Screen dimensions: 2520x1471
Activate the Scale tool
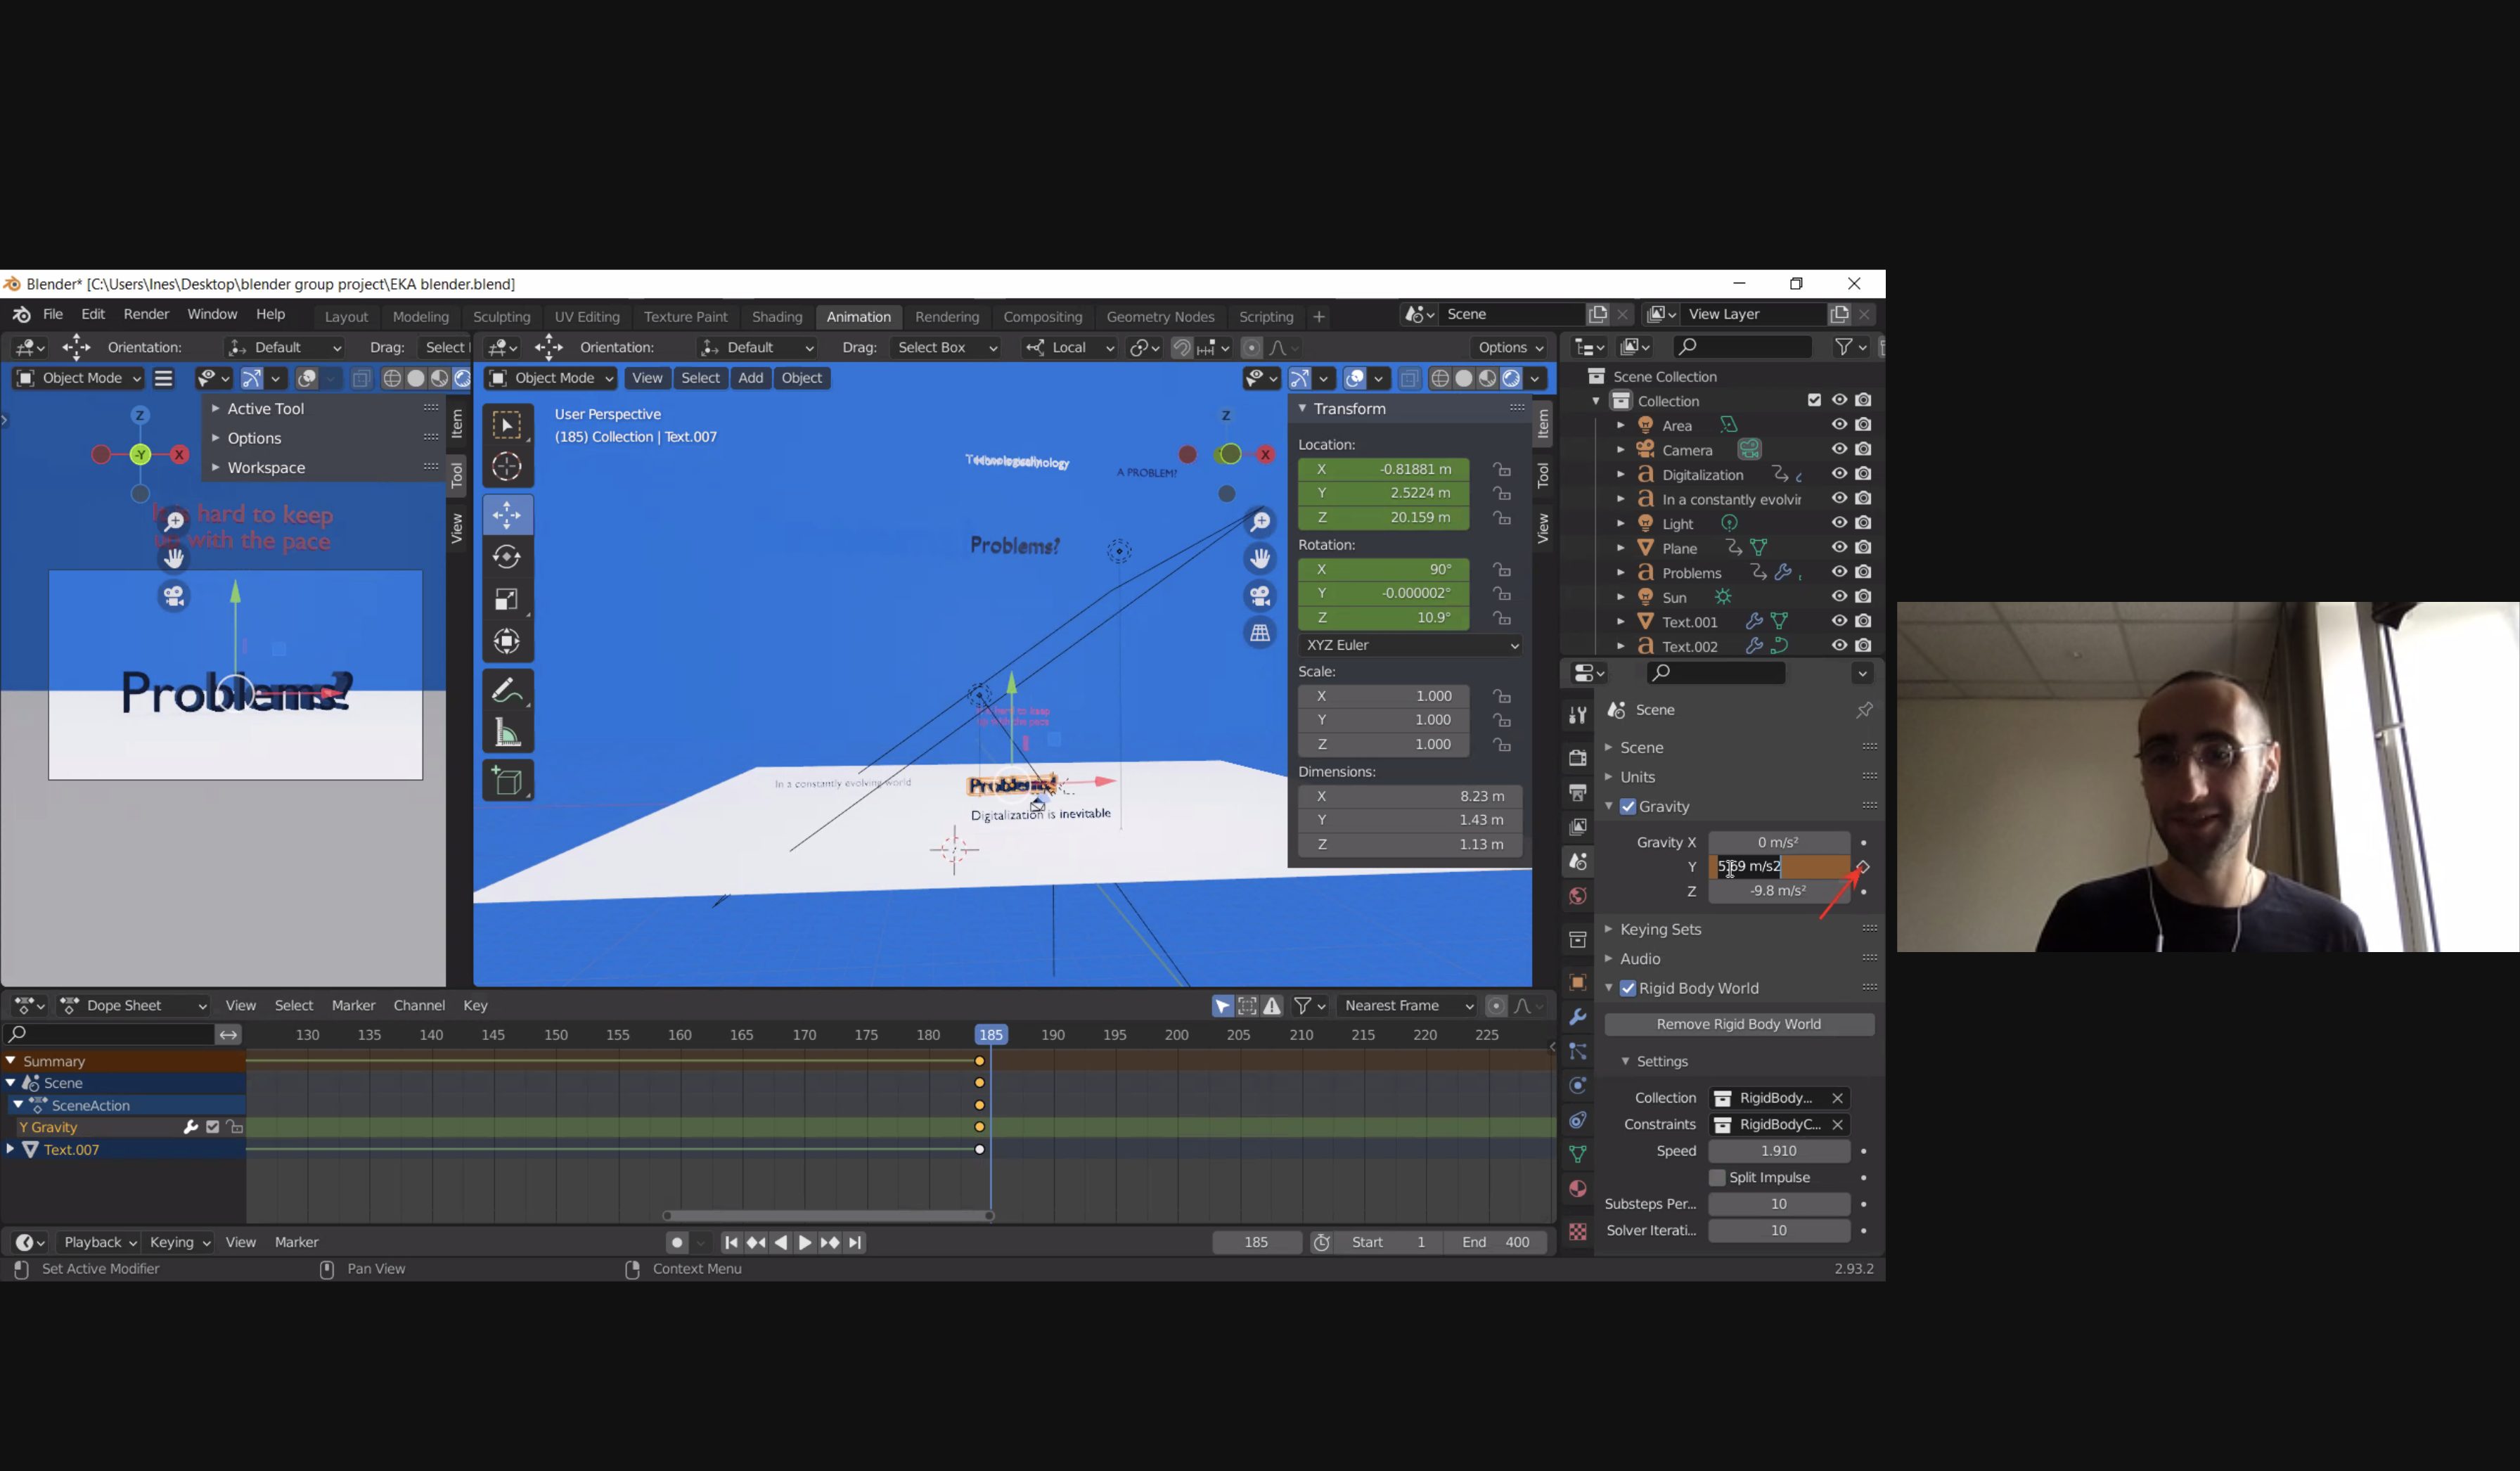click(507, 599)
